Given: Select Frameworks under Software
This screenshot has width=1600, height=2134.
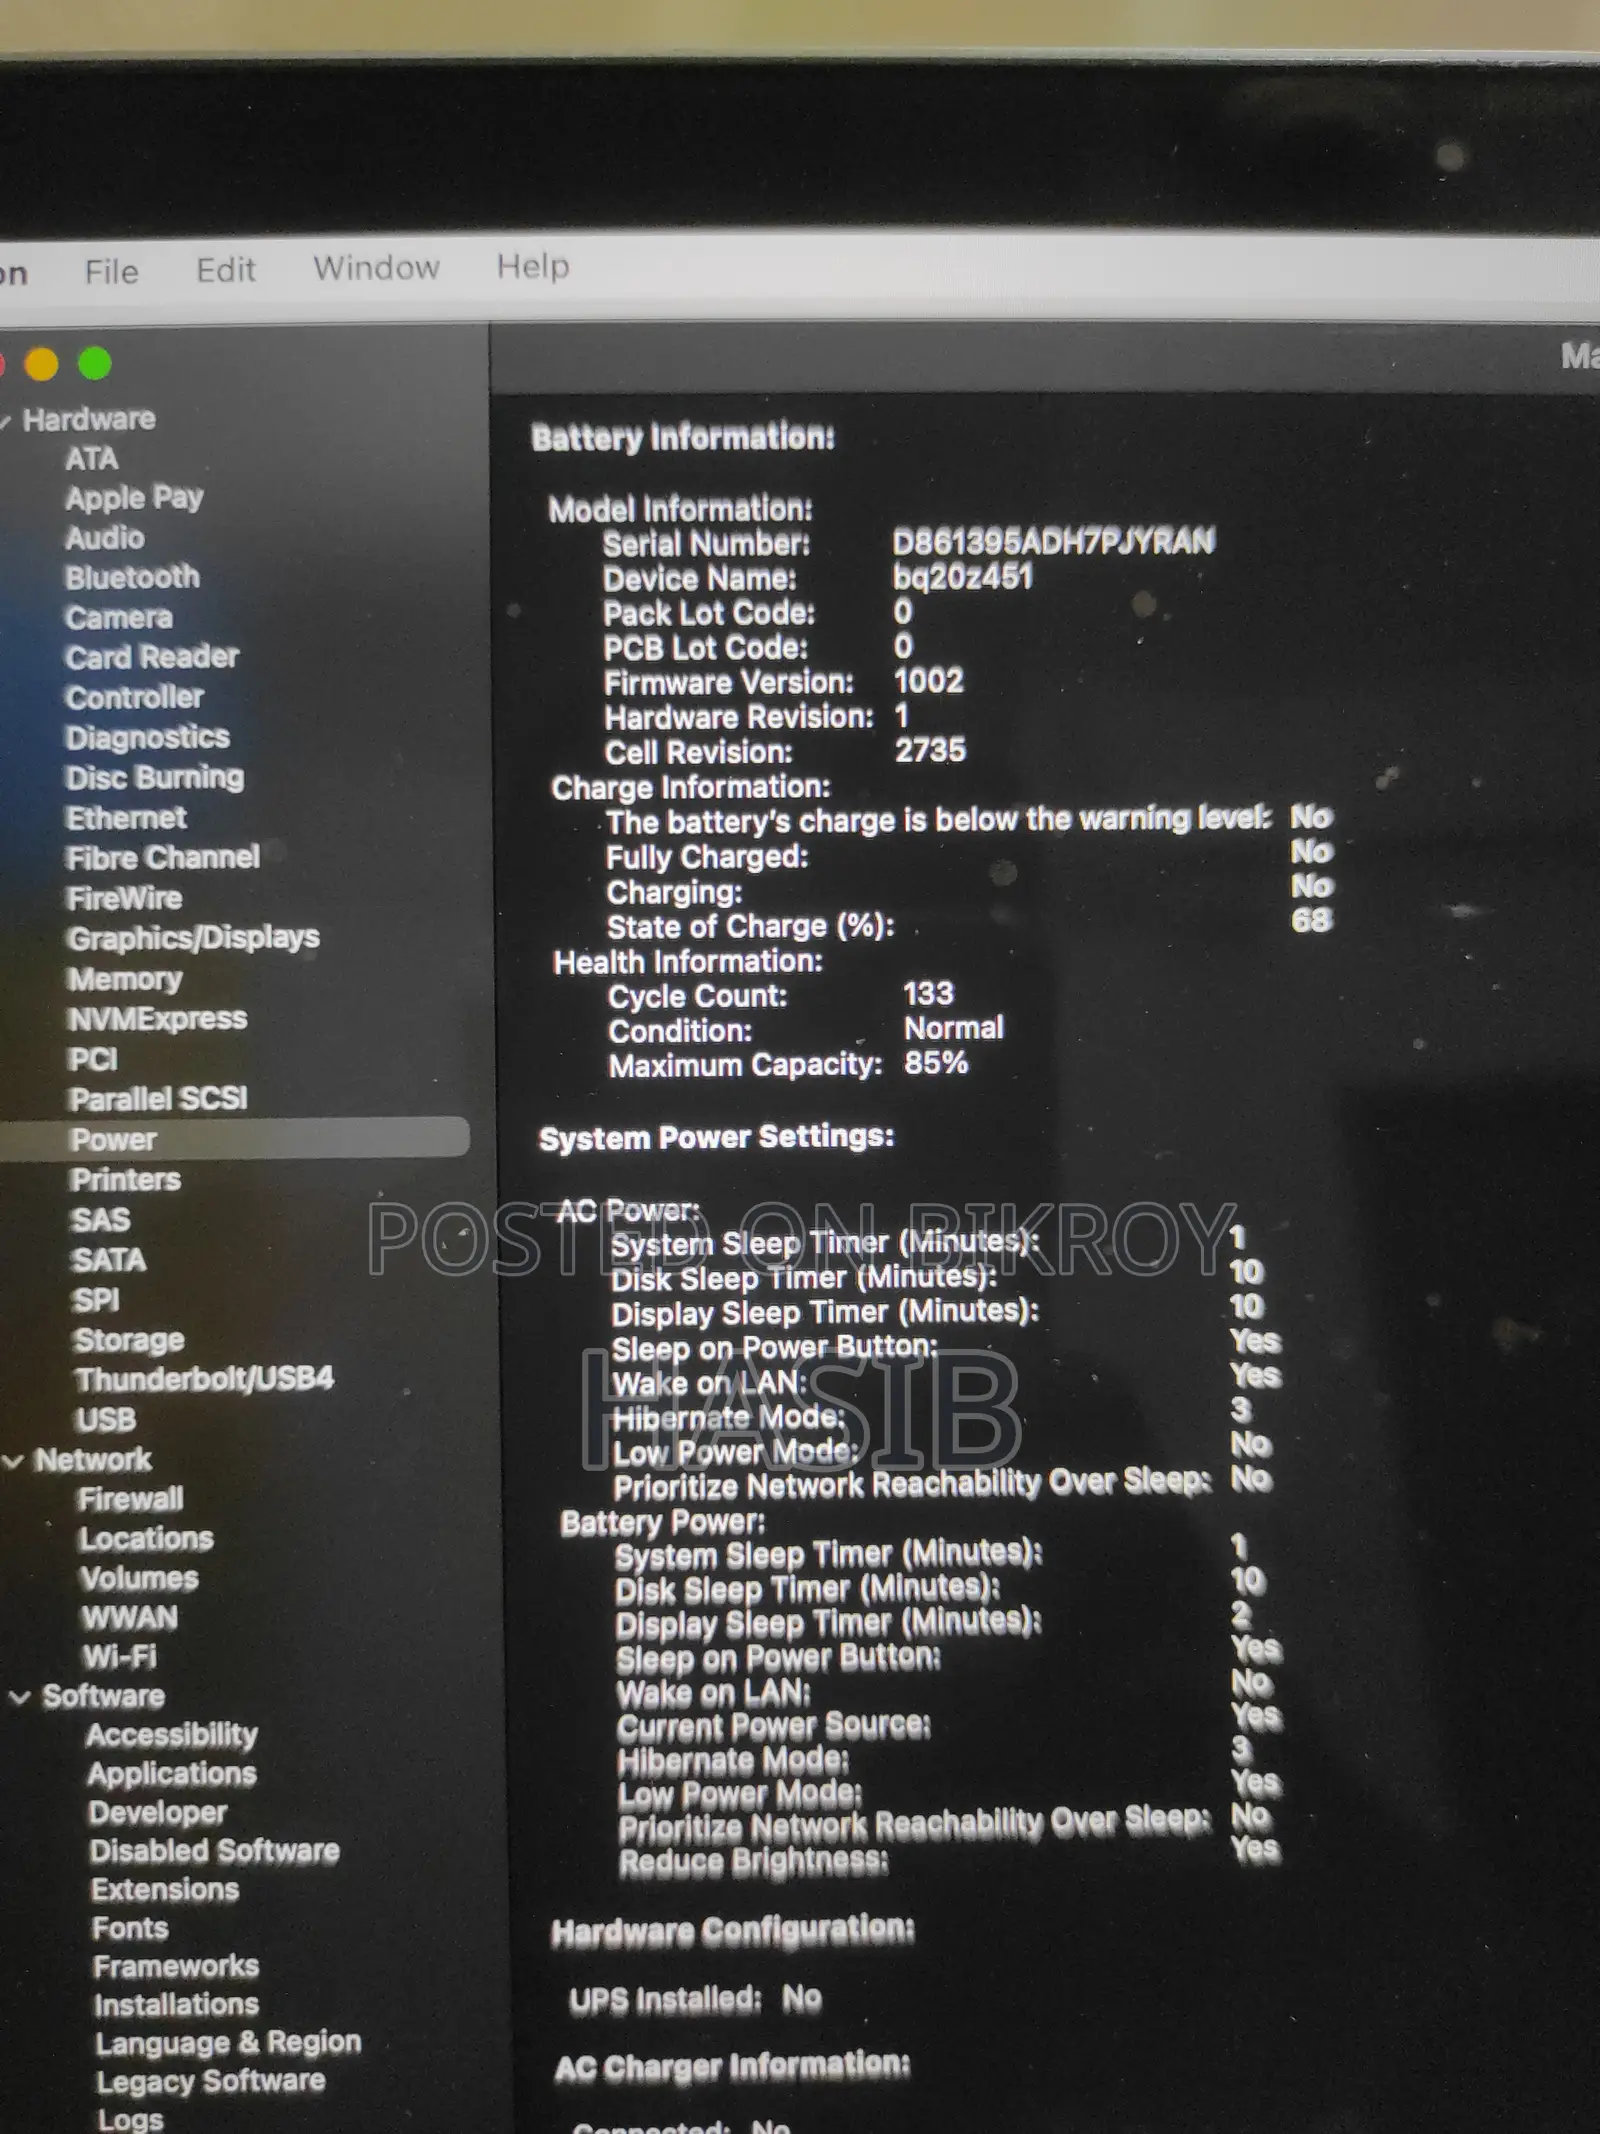Looking at the screenshot, I should coord(176,1967).
